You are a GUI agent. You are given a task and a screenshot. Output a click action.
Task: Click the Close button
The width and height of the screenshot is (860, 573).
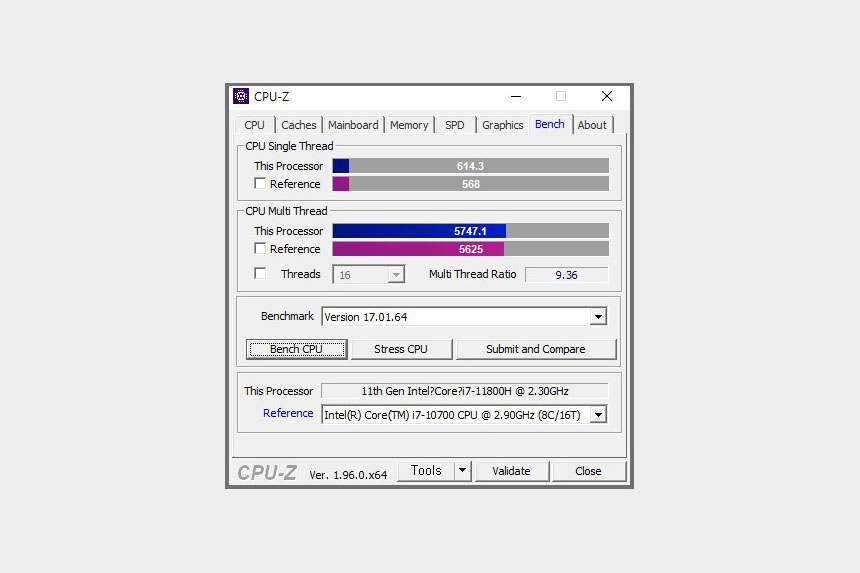pos(589,471)
